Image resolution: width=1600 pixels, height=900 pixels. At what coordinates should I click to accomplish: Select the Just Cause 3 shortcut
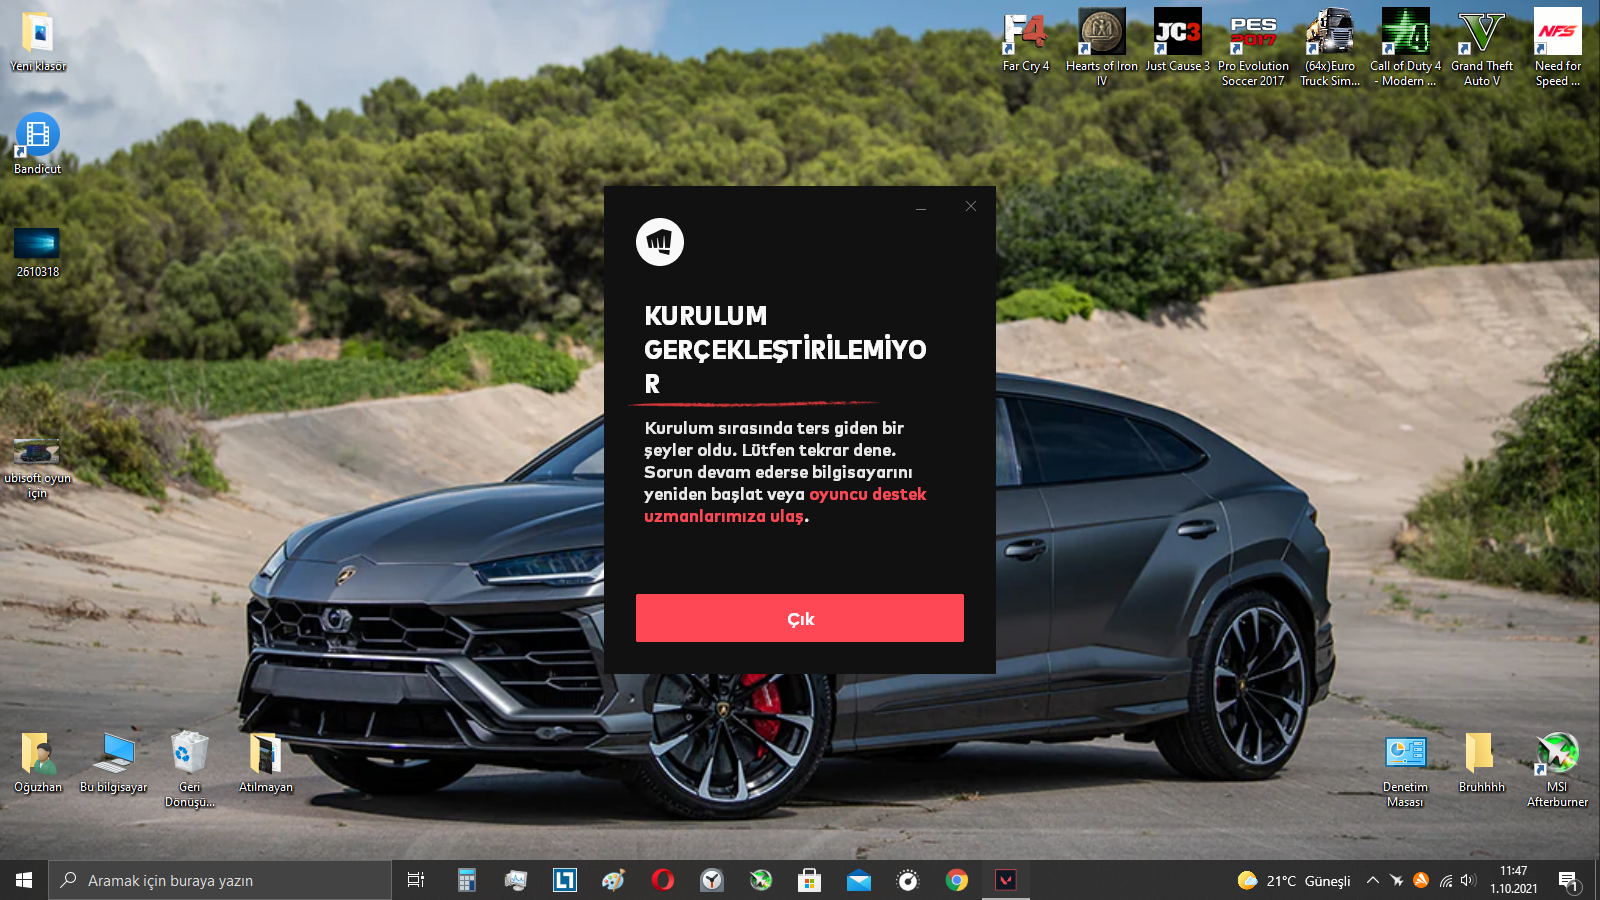[x=1178, y=42]
